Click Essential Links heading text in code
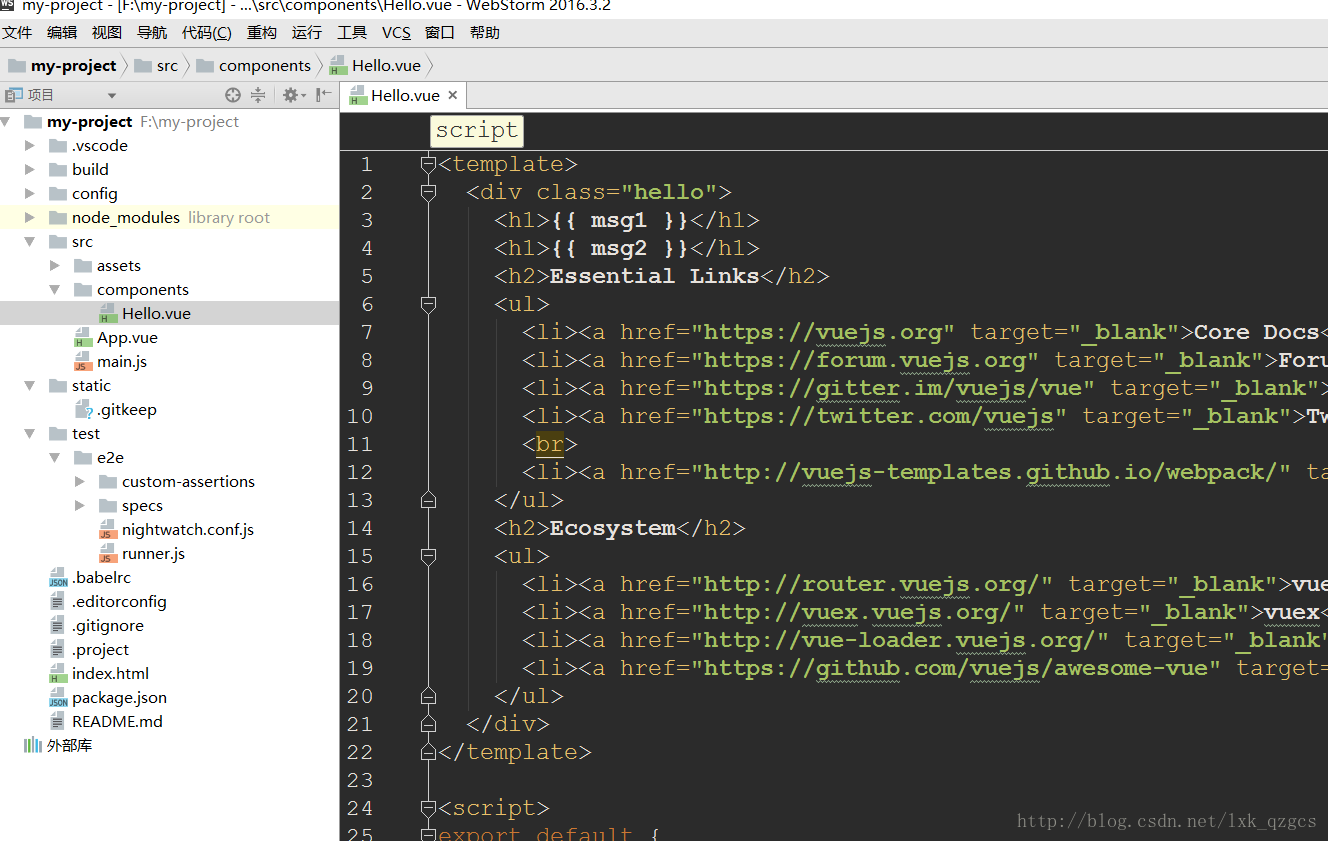1328x841 pixels. 654,276
